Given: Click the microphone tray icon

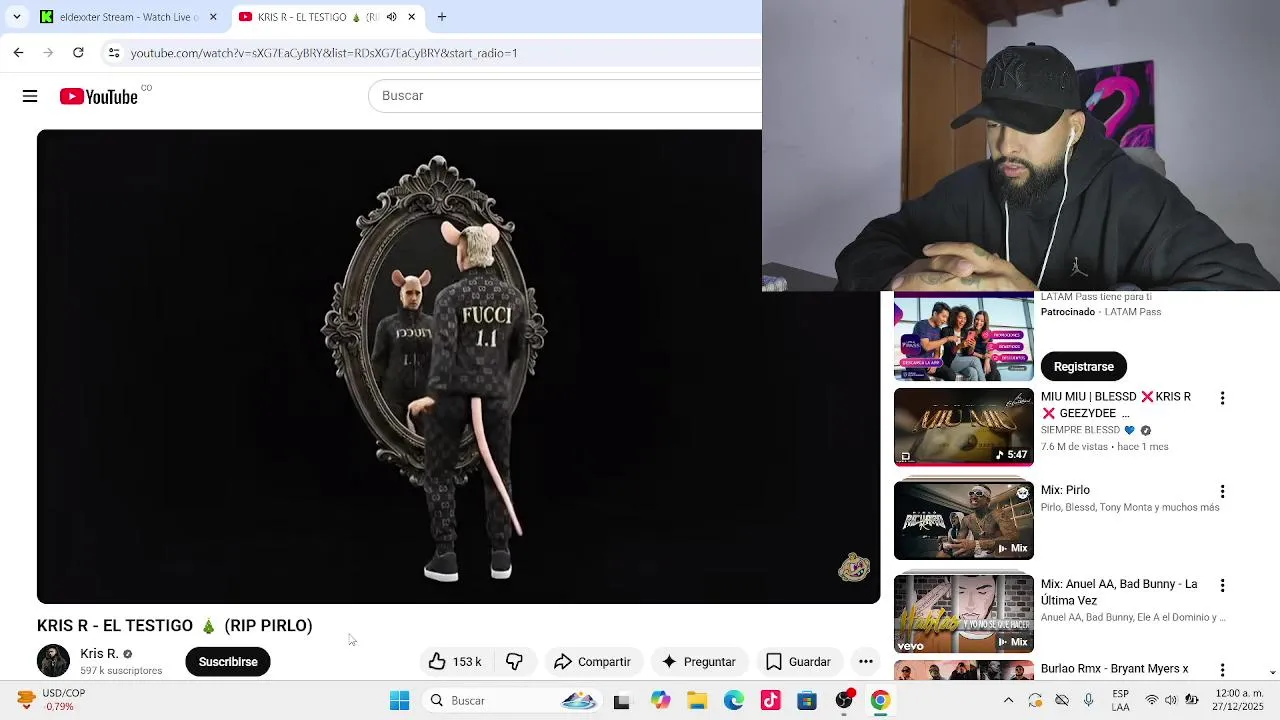Looking at the screenshot, I should [1089, 700].
